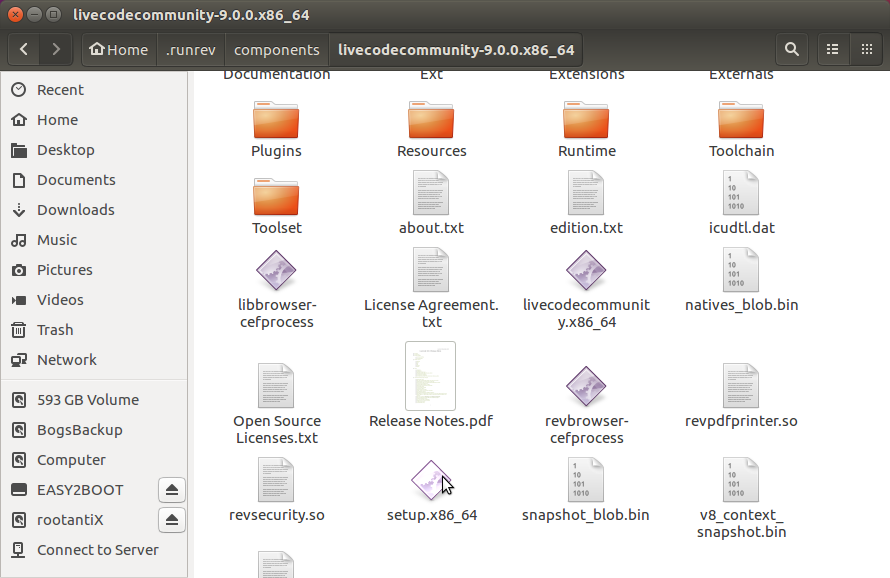890x578 pixels.
Task: Open the BogsBackup volume
Action: click(x=94, y=430)
